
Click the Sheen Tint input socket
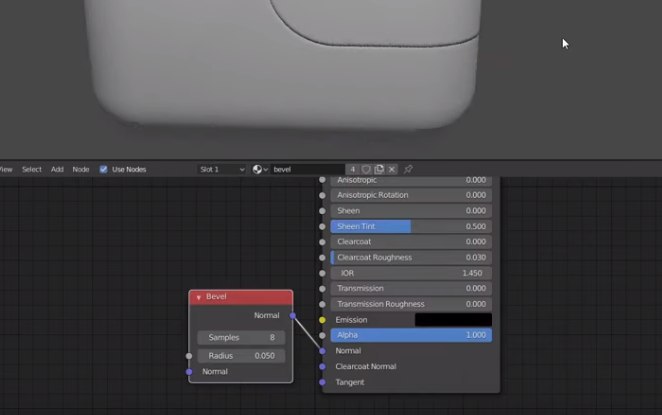[322, 227]
